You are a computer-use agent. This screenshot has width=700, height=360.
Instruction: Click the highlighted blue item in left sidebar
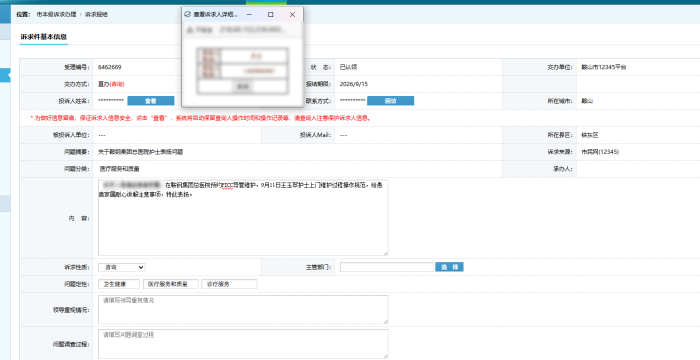coord(5,75)
